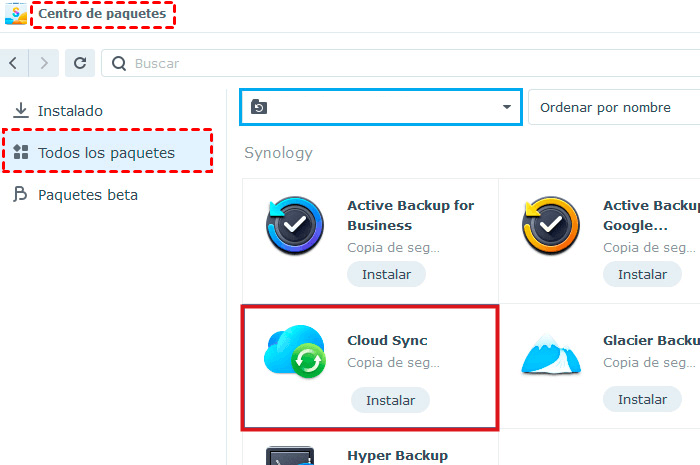Click Active Backup for Business icon

[x=295, y=225]
